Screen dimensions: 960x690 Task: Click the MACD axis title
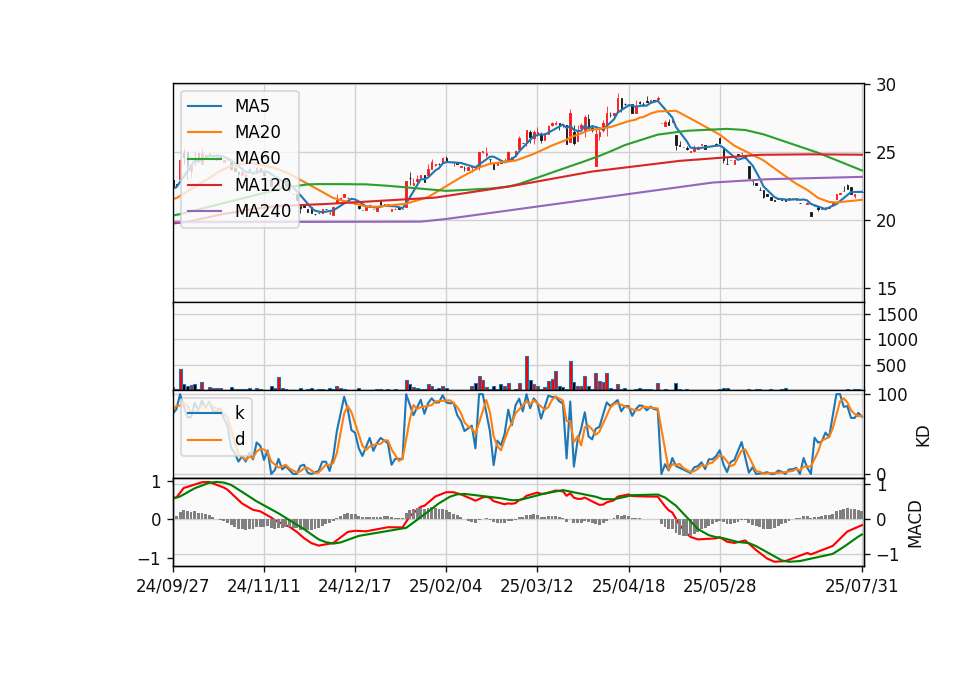[x=915, y=524]
